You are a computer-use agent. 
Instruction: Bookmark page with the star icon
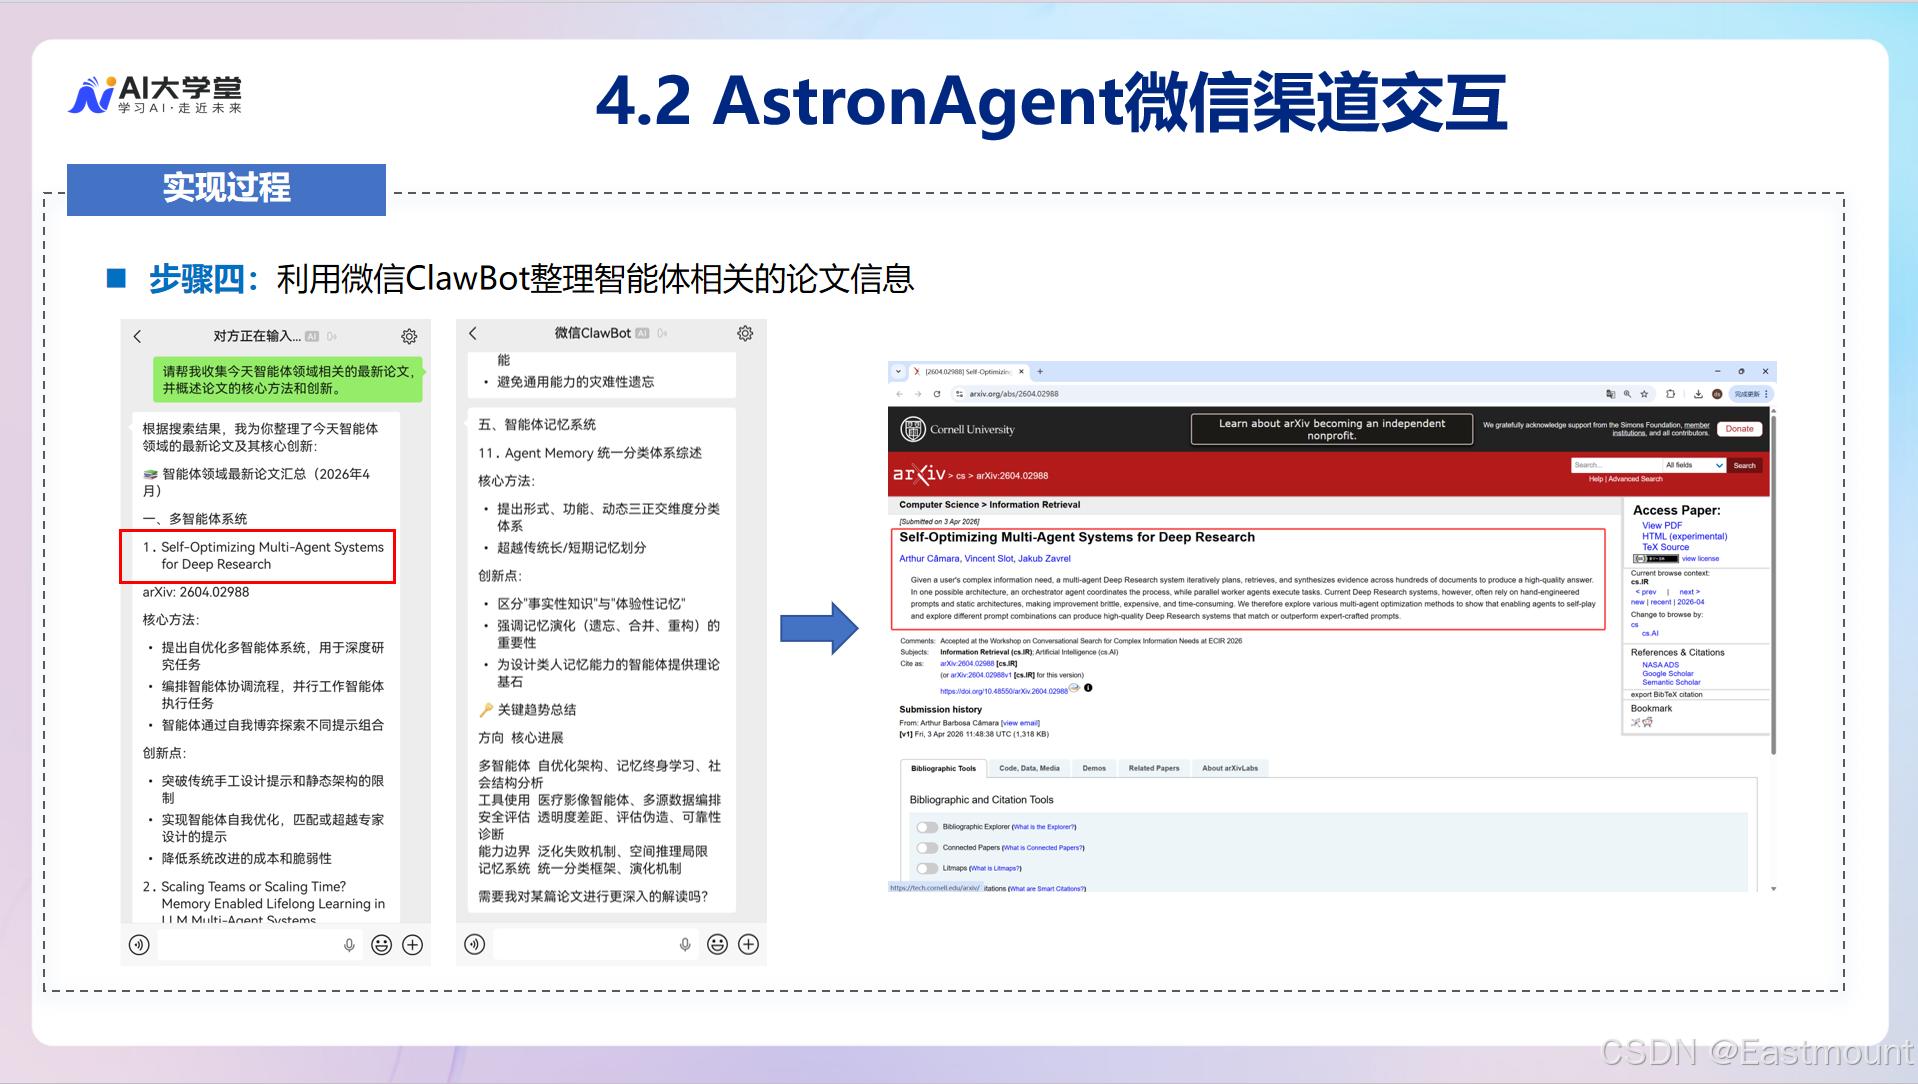1644,394
